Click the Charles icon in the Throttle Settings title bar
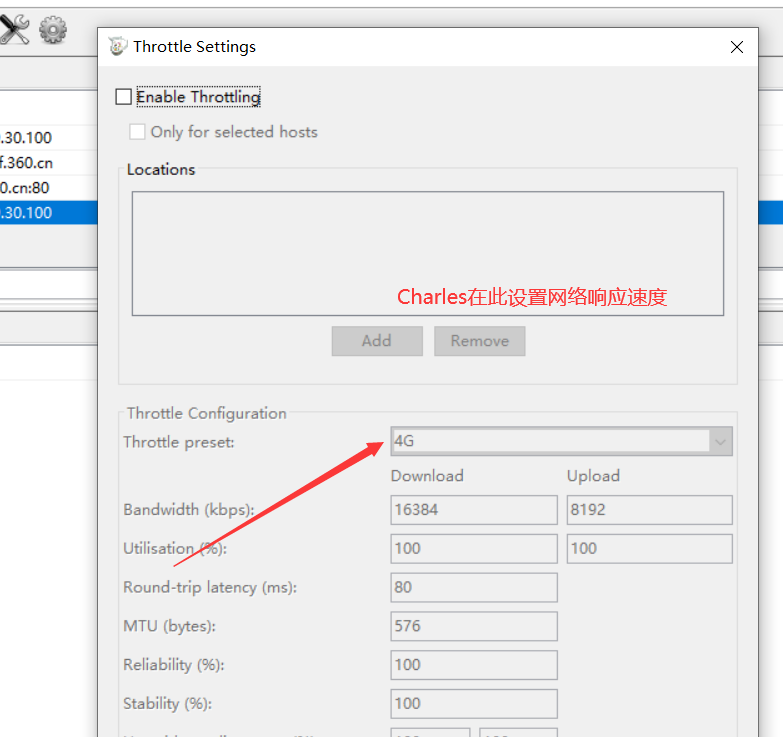 pos(118,46)
